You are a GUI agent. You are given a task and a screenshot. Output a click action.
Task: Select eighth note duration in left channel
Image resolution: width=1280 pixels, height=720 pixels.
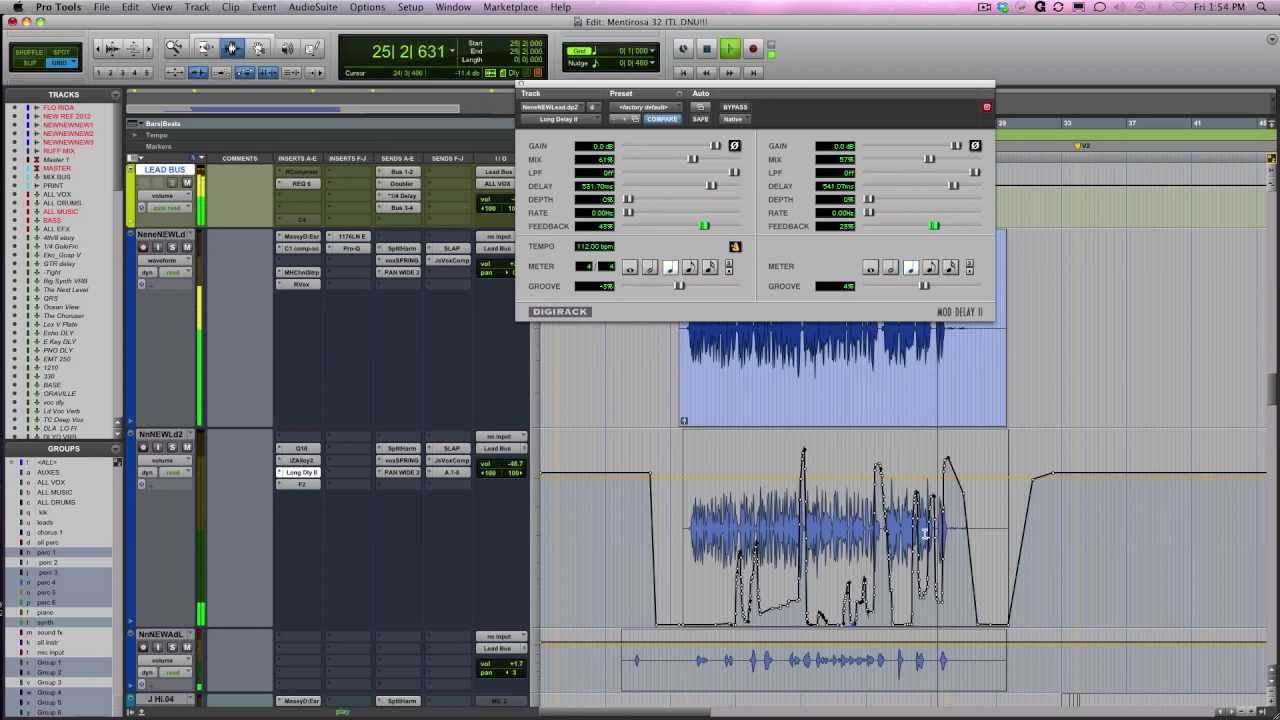689,267
